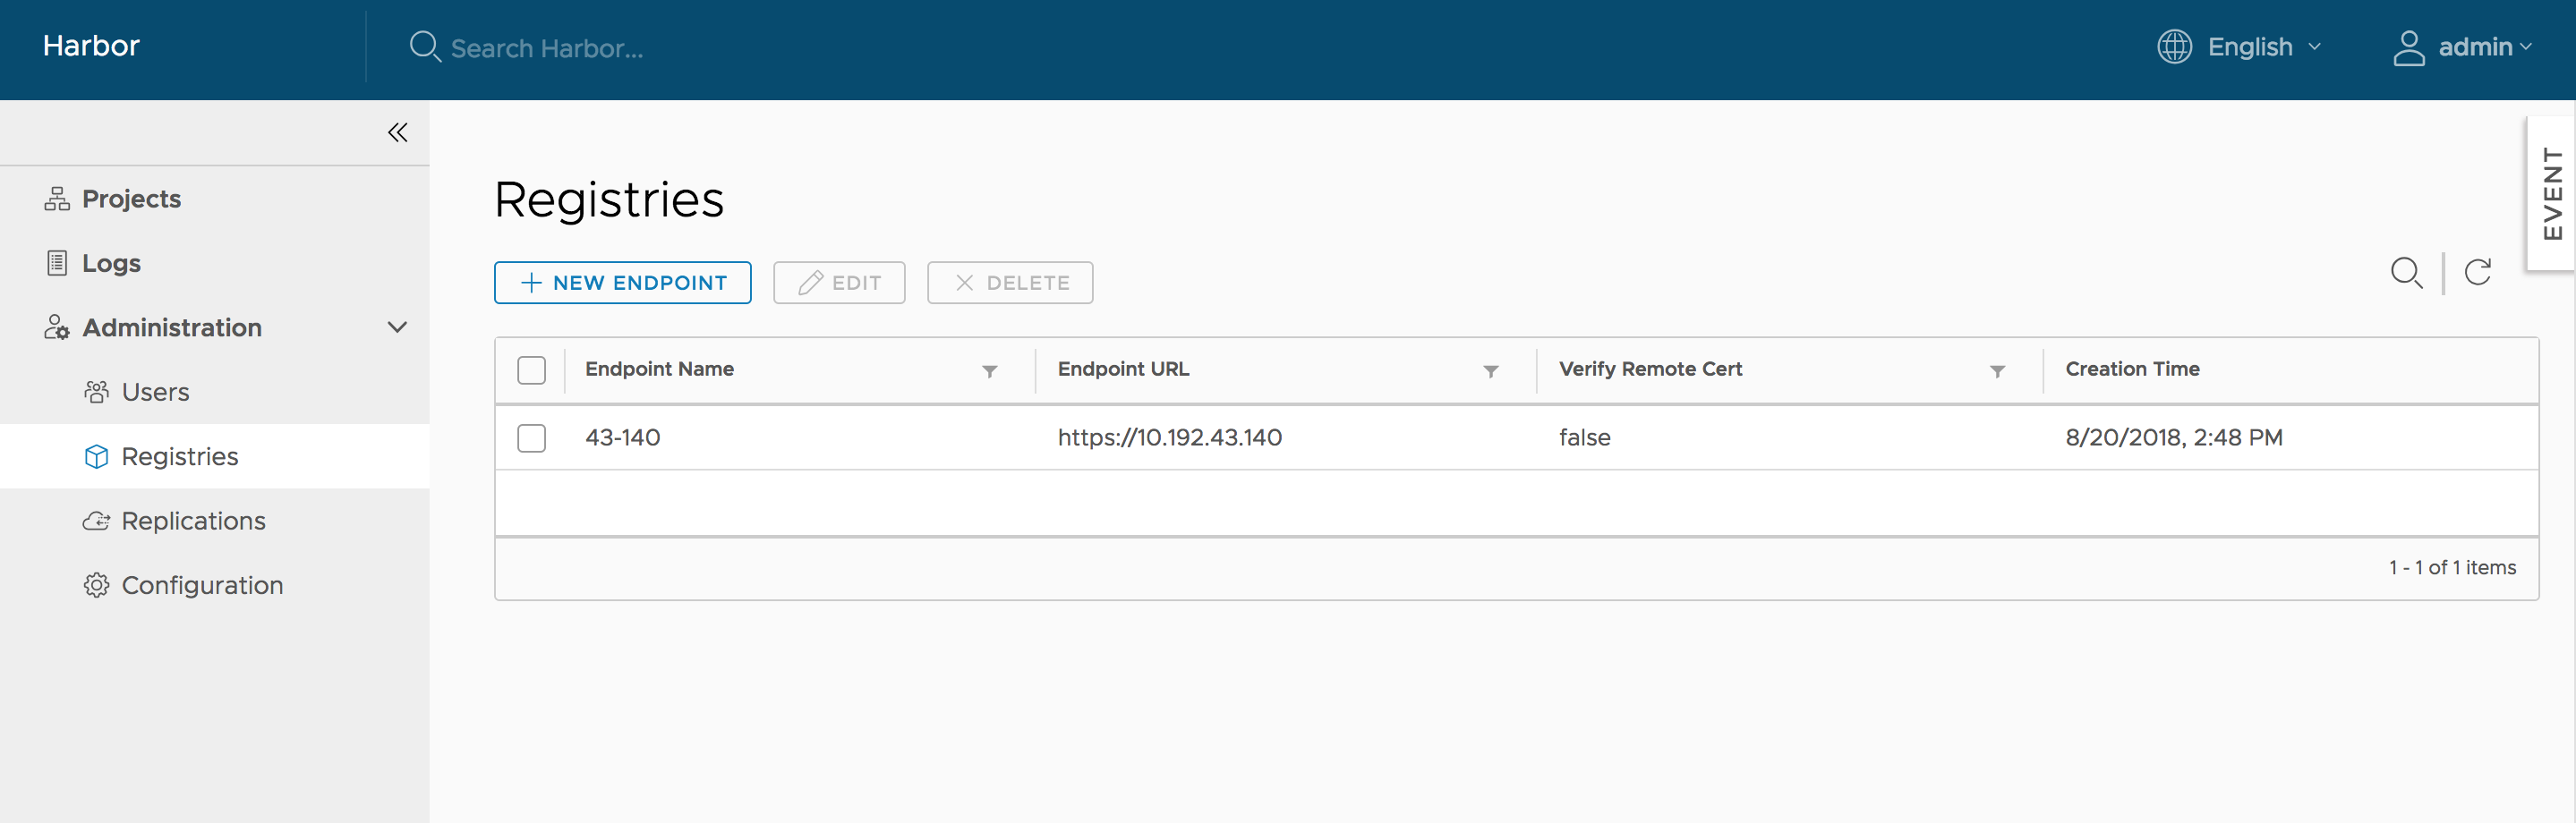Click the Verify Remote Cert header text
The image size is (2576, 823).
pyautogui.click(x=1650, y=369)
